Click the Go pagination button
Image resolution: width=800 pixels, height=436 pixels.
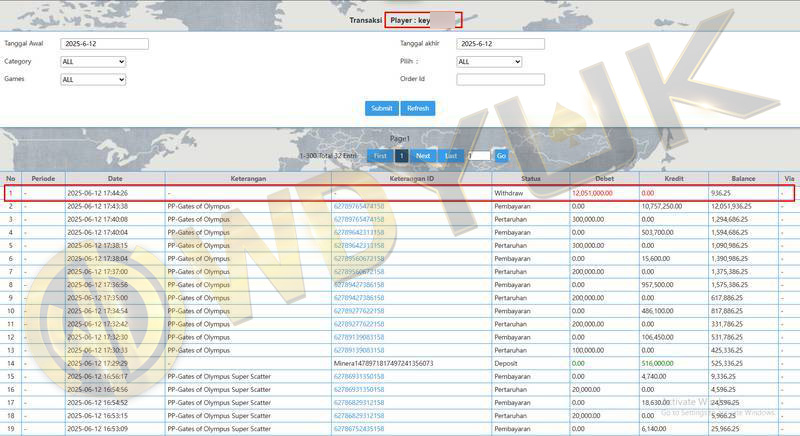point(501,156)
